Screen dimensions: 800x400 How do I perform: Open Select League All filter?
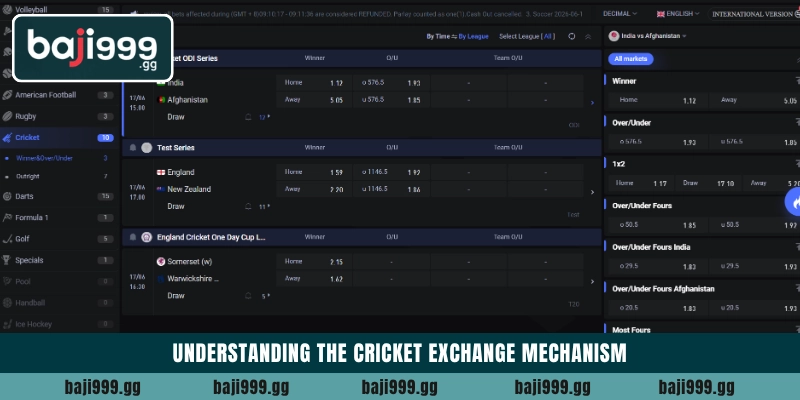click(527, 37)
